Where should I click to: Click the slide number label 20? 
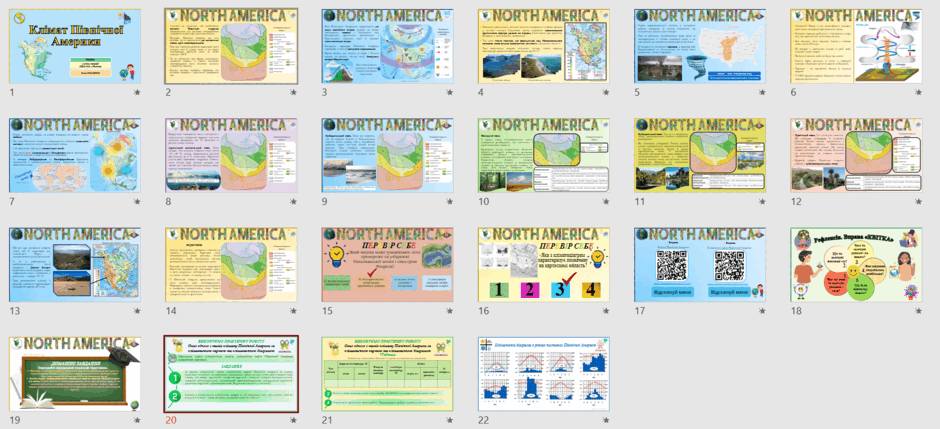coord(171,421)
